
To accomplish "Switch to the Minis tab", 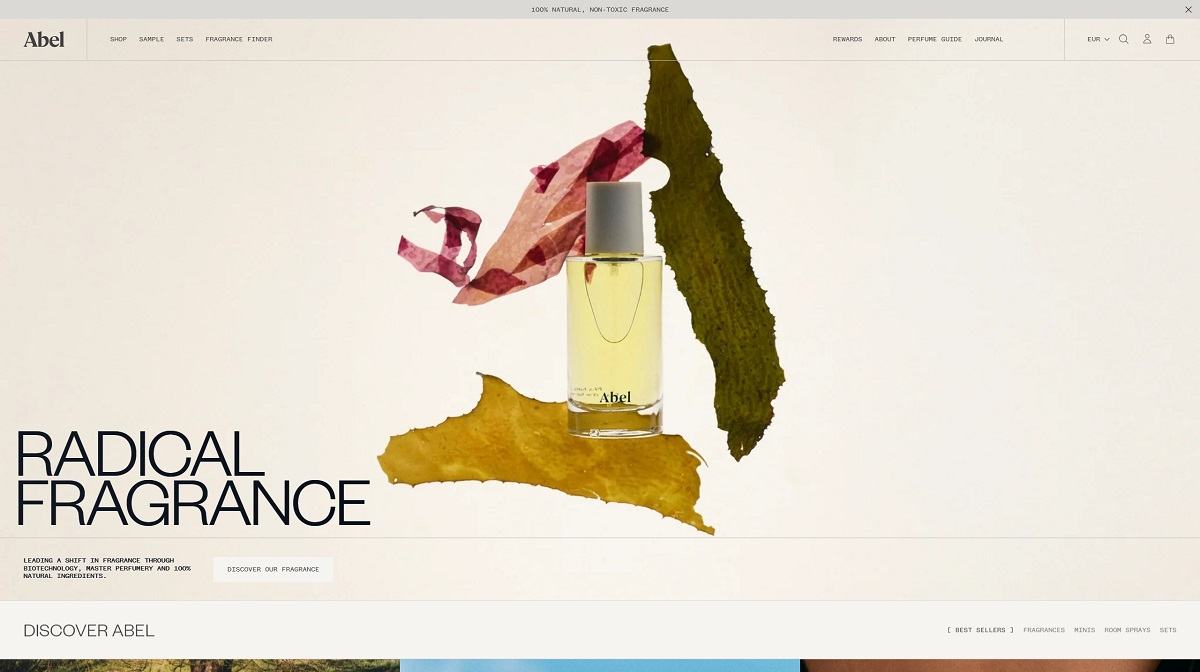I will (x=1084, y=630).
